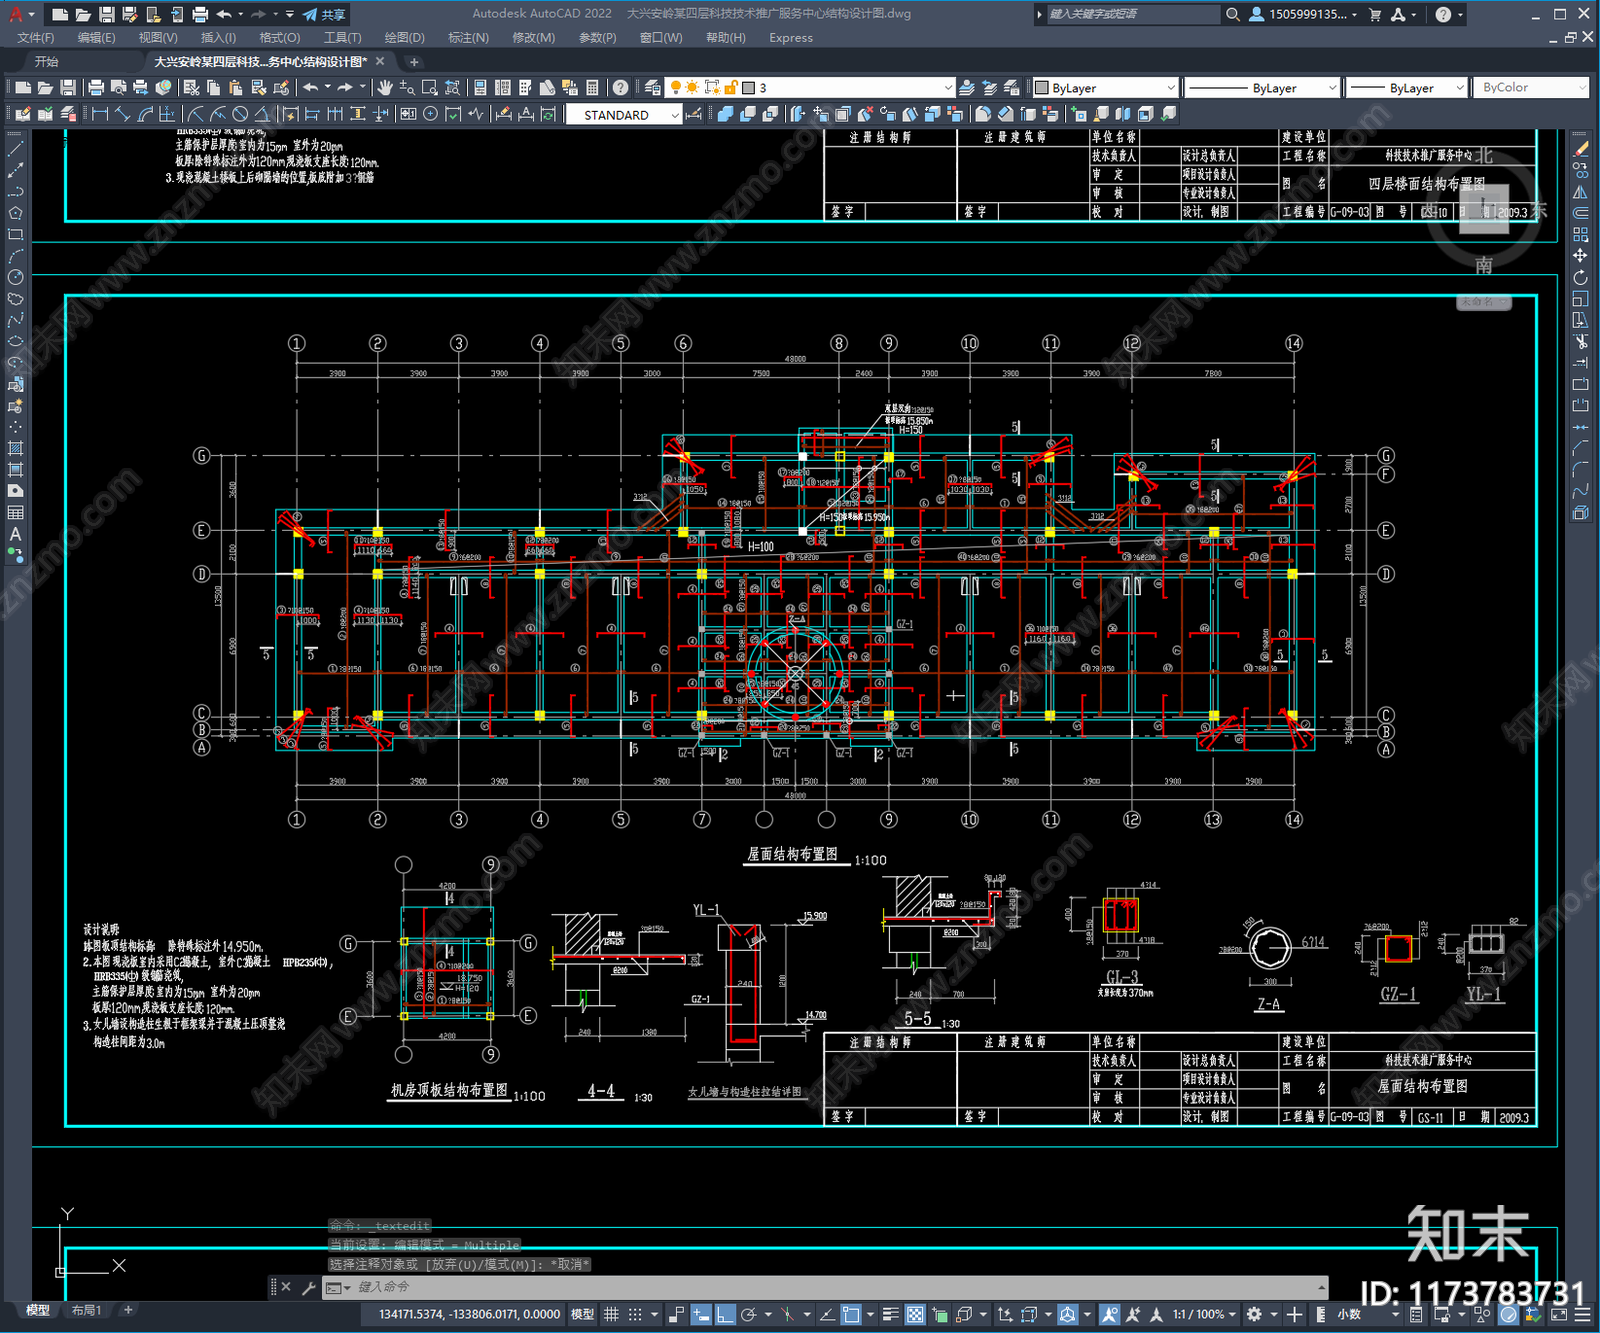
Task: Click the Make Object's Layer Current icon
Action: click(967, 88)
